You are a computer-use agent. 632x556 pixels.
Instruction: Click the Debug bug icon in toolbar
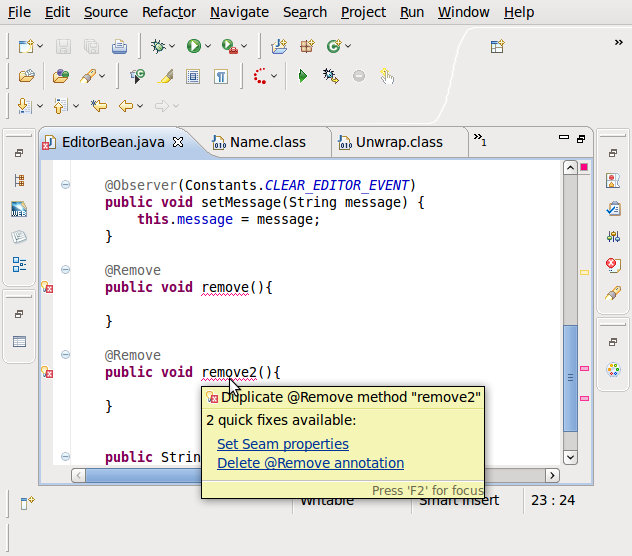pos(158,46)
